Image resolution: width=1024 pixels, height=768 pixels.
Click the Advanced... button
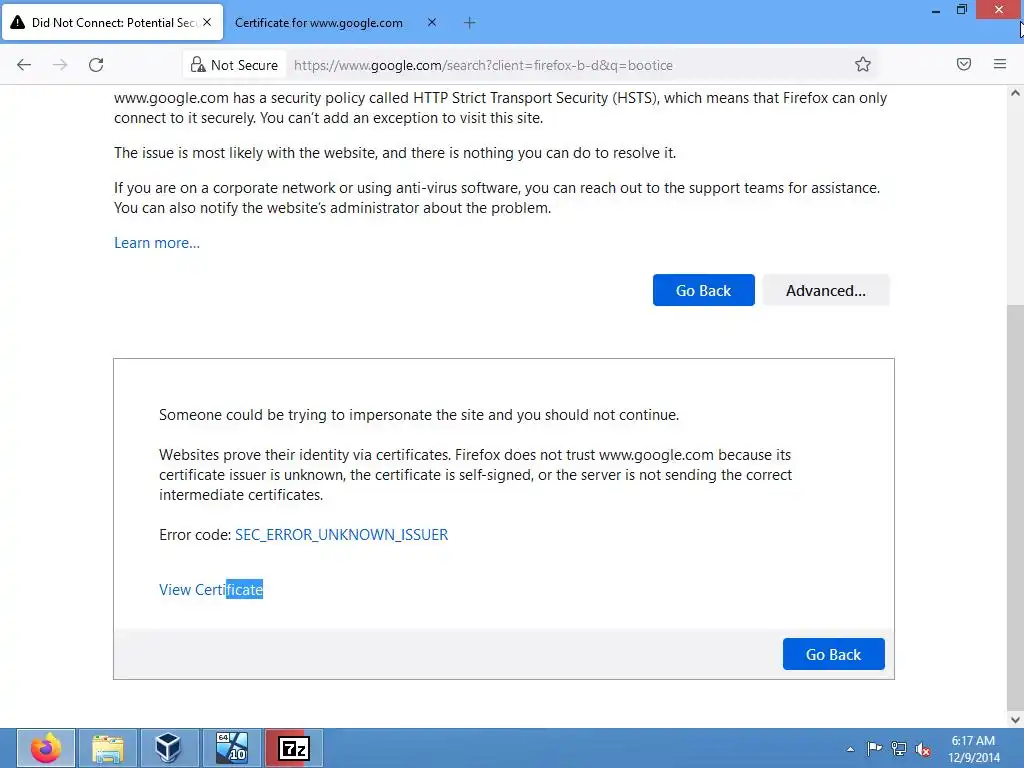pos(825,291)
